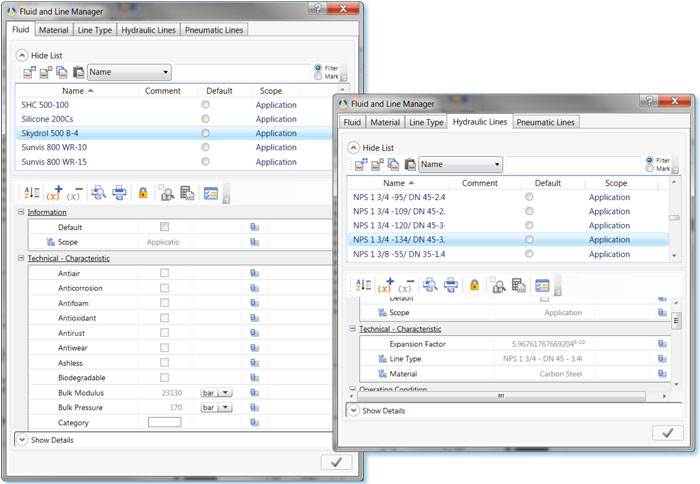
Task: Click add variable (x)+ icon in left window
Action: (x=54, y=193)
